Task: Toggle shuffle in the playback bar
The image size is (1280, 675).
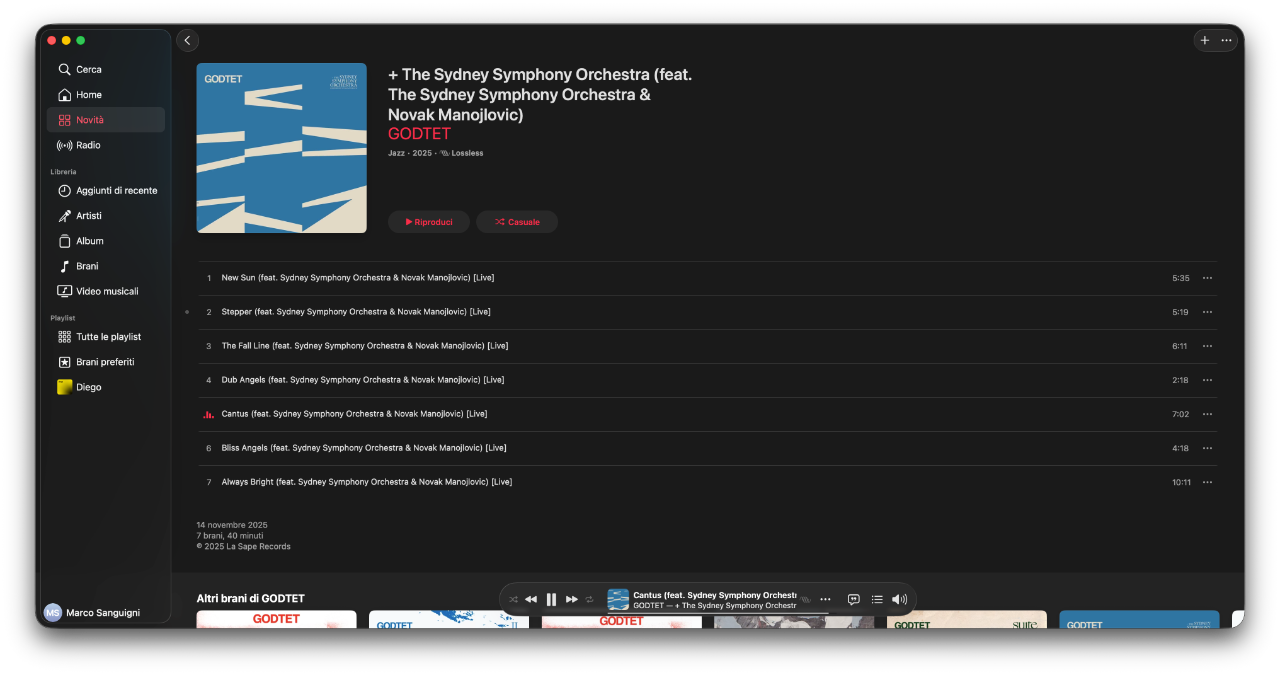Action: (x=514, y=599)
